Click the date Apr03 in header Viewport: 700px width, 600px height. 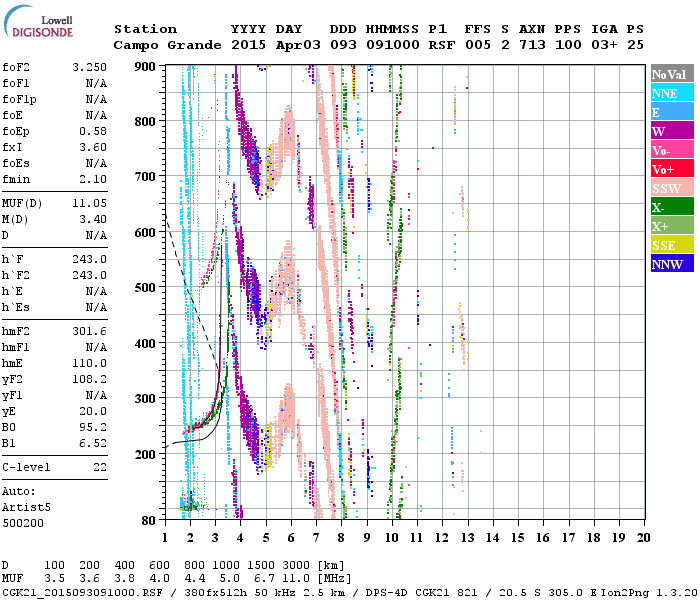[298, 45]
